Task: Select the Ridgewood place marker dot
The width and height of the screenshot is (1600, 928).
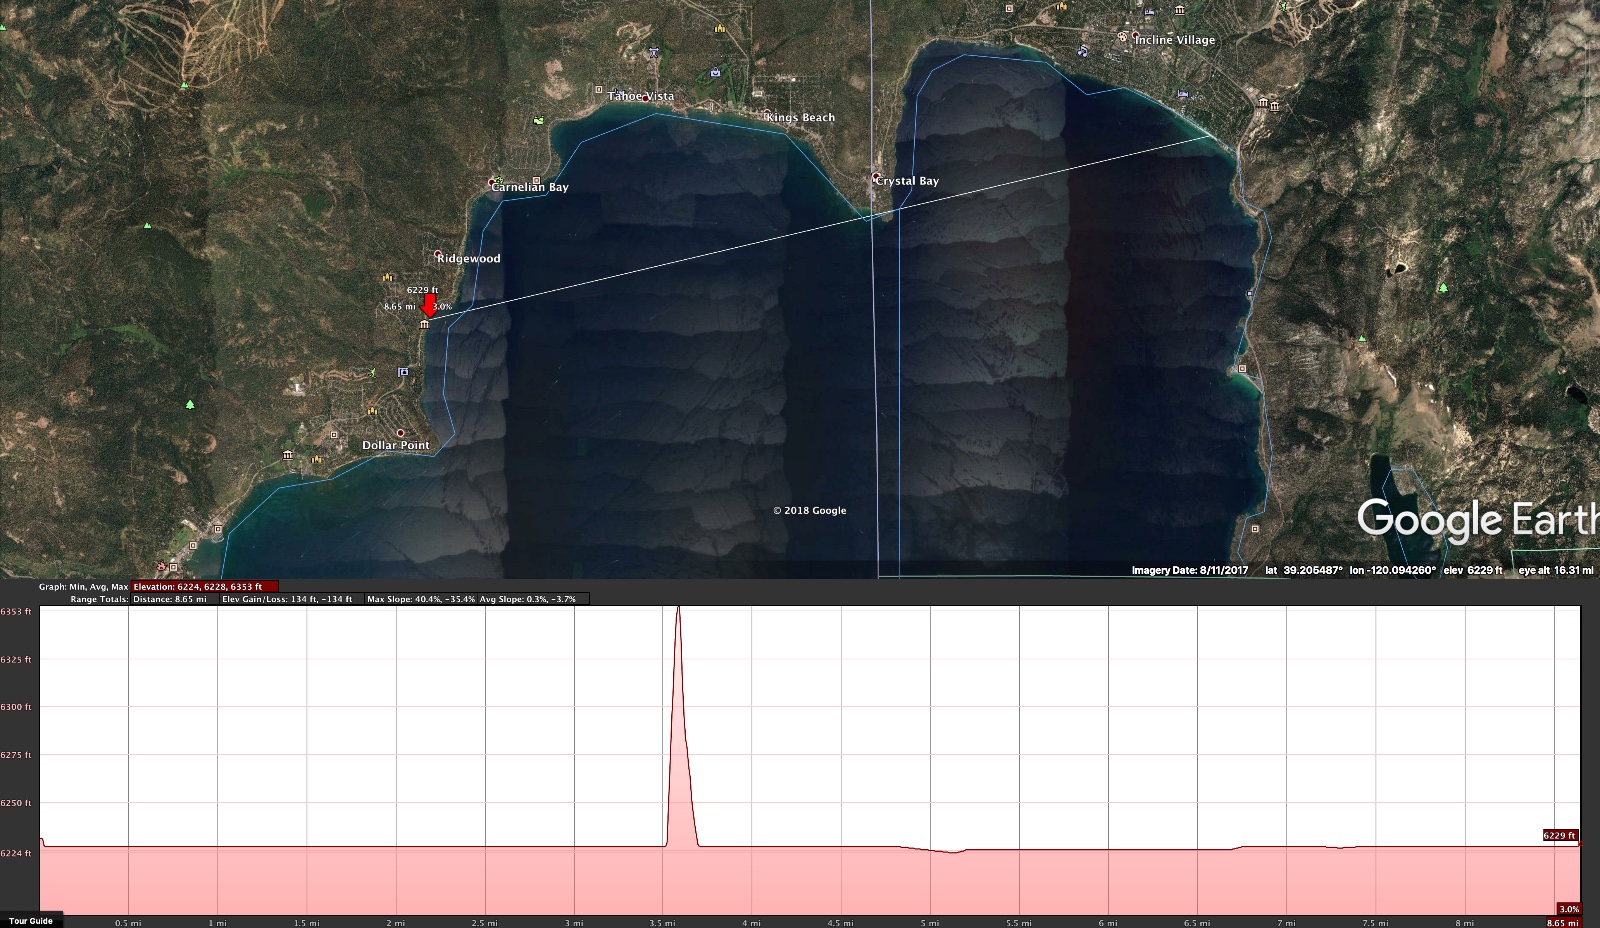Action: [438, 254]
